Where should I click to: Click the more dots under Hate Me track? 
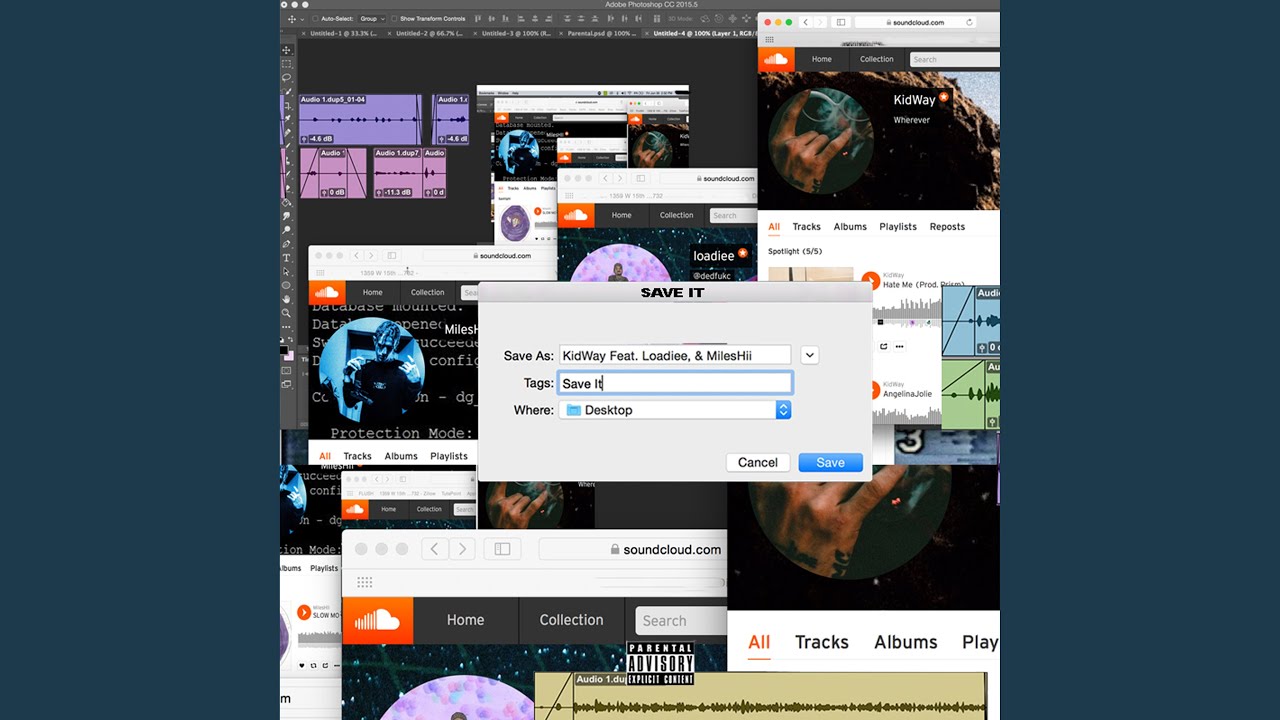point(899,347)
